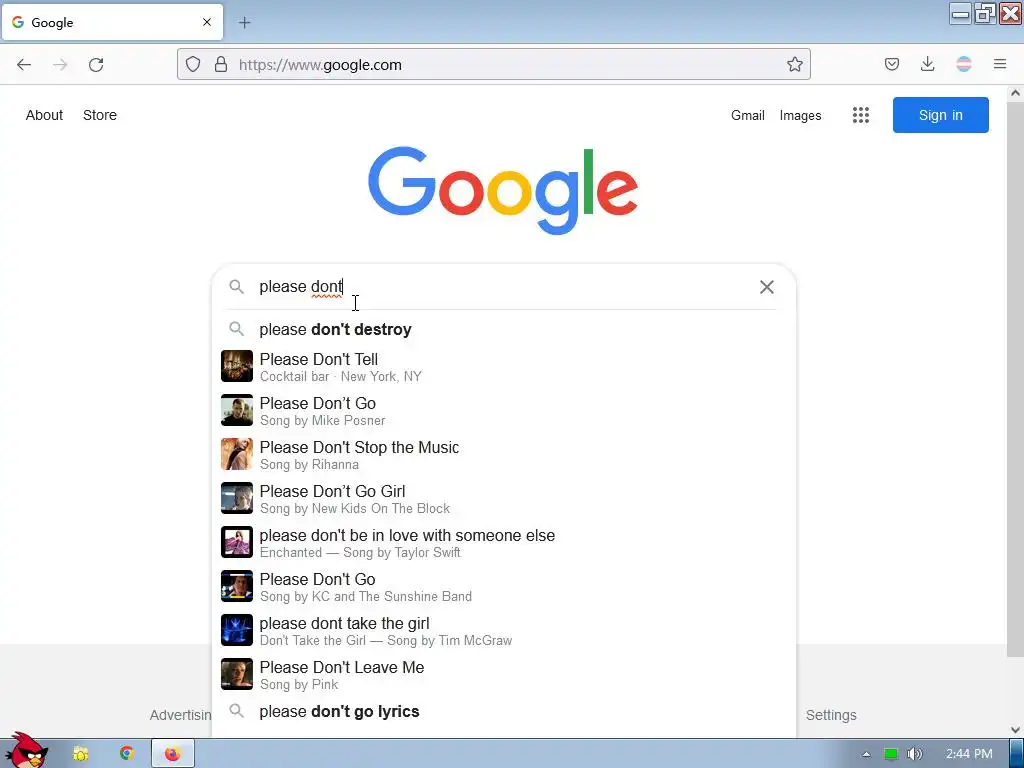Open the Google apps grid
The image size is (1024, 768).
tap(861, 115)
